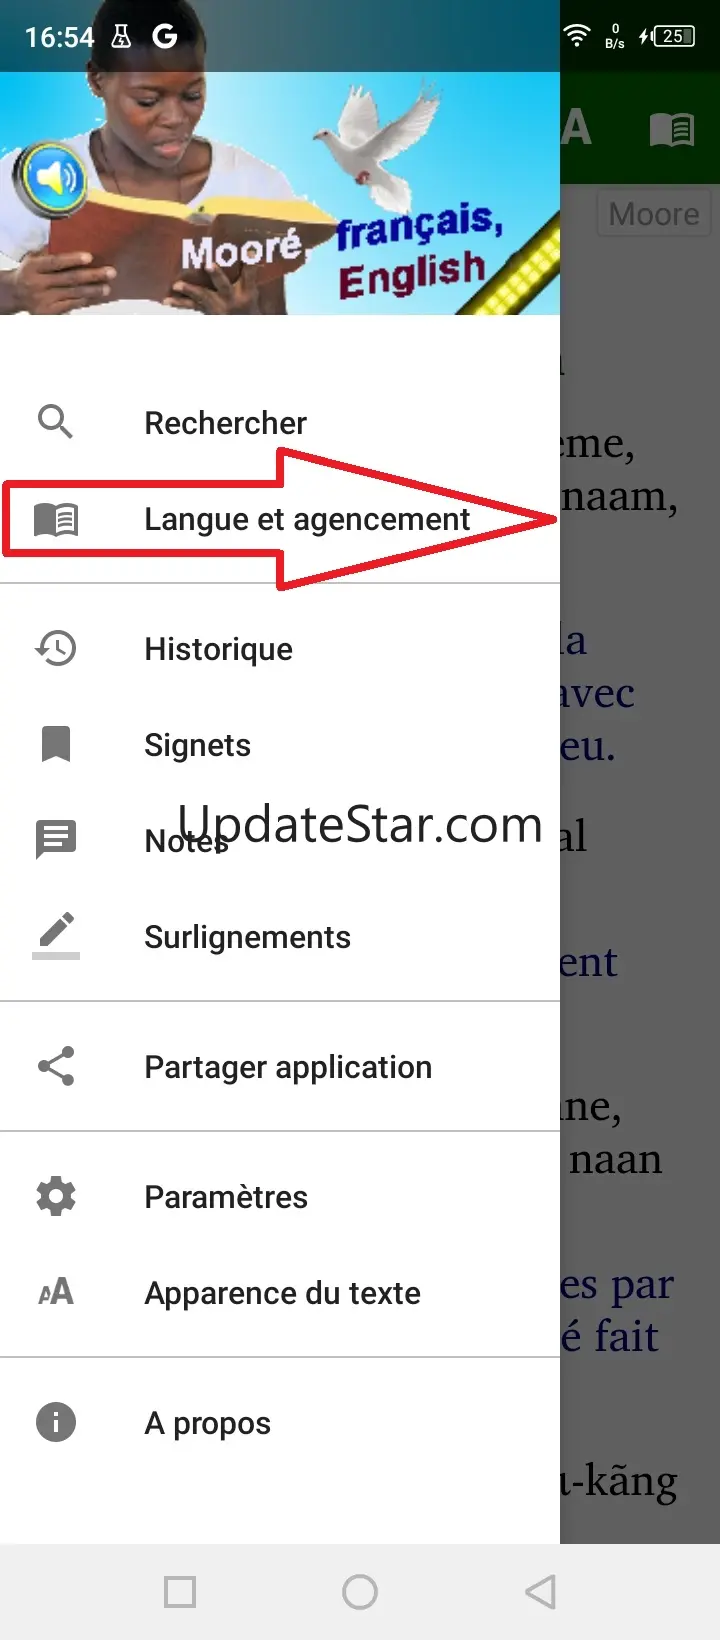
Task: Tap the text size AA icon
Action: coord(56,1292)
